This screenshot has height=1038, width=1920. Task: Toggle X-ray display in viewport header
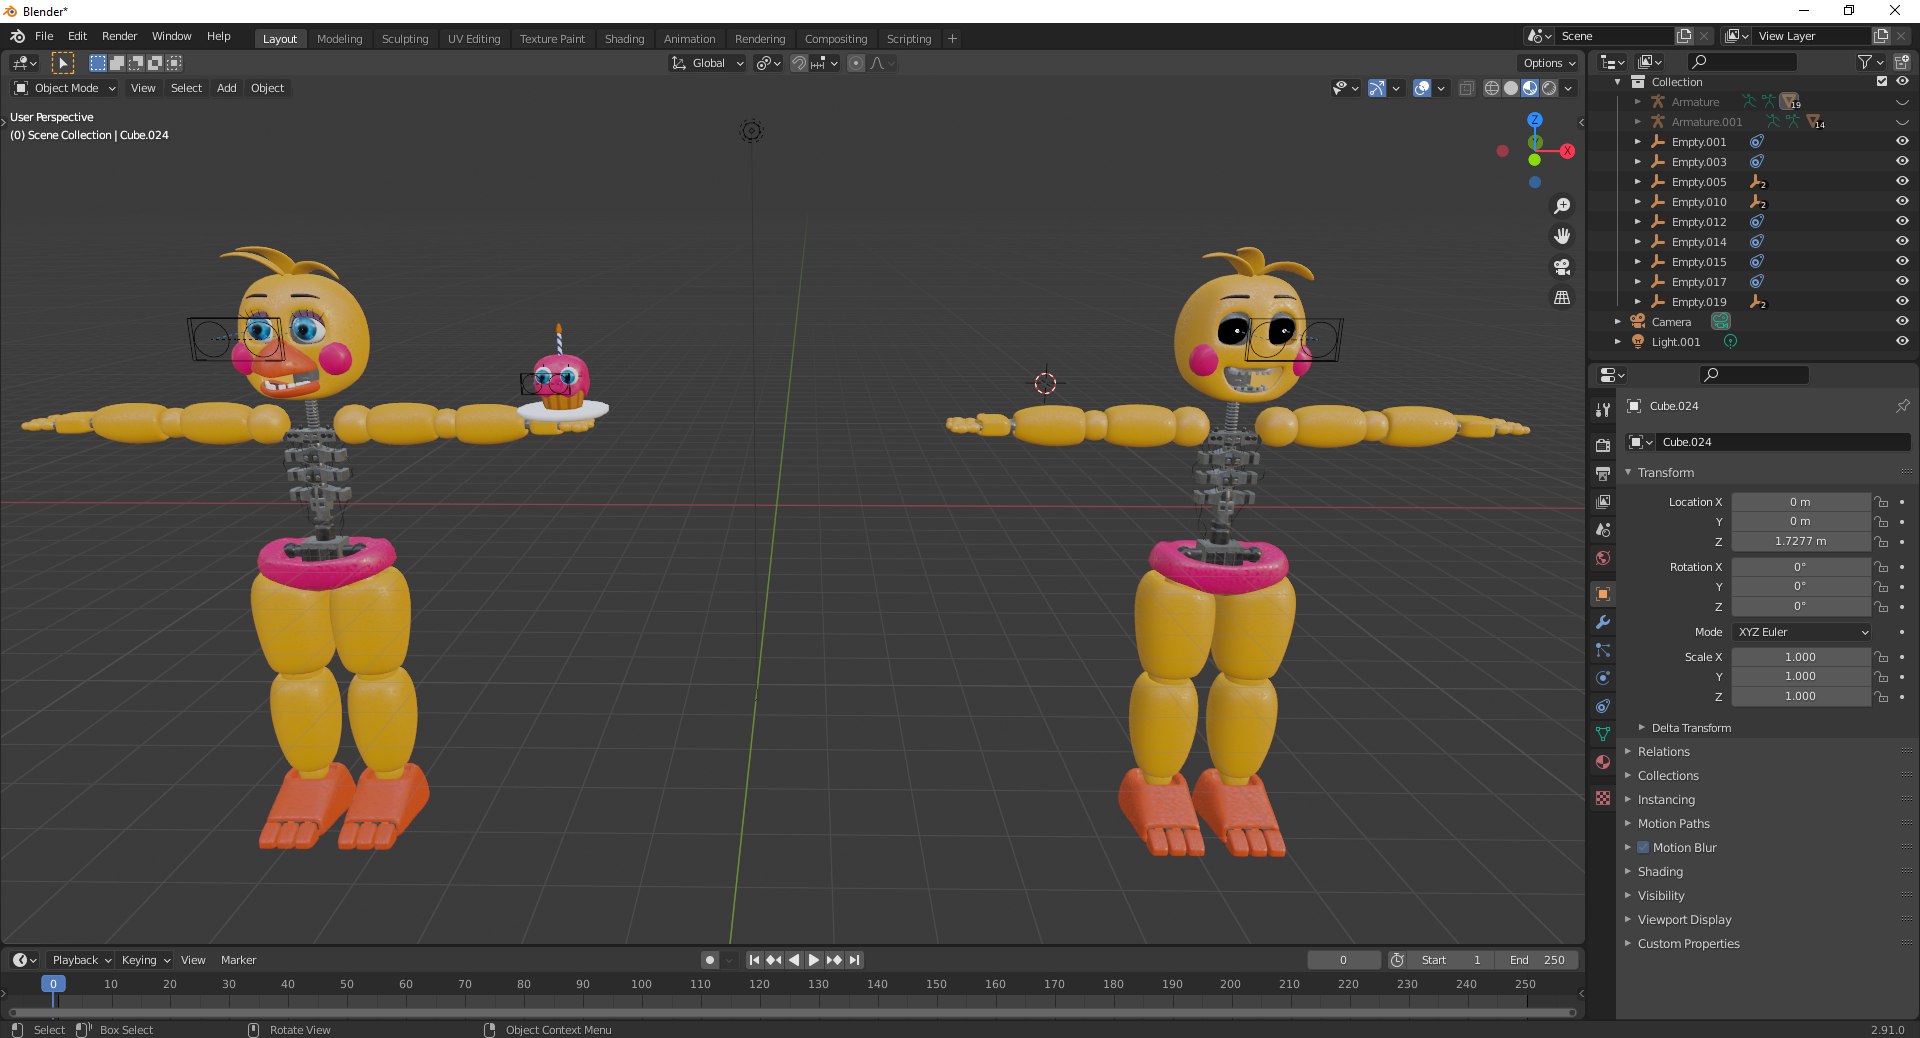coord(1467,88)
